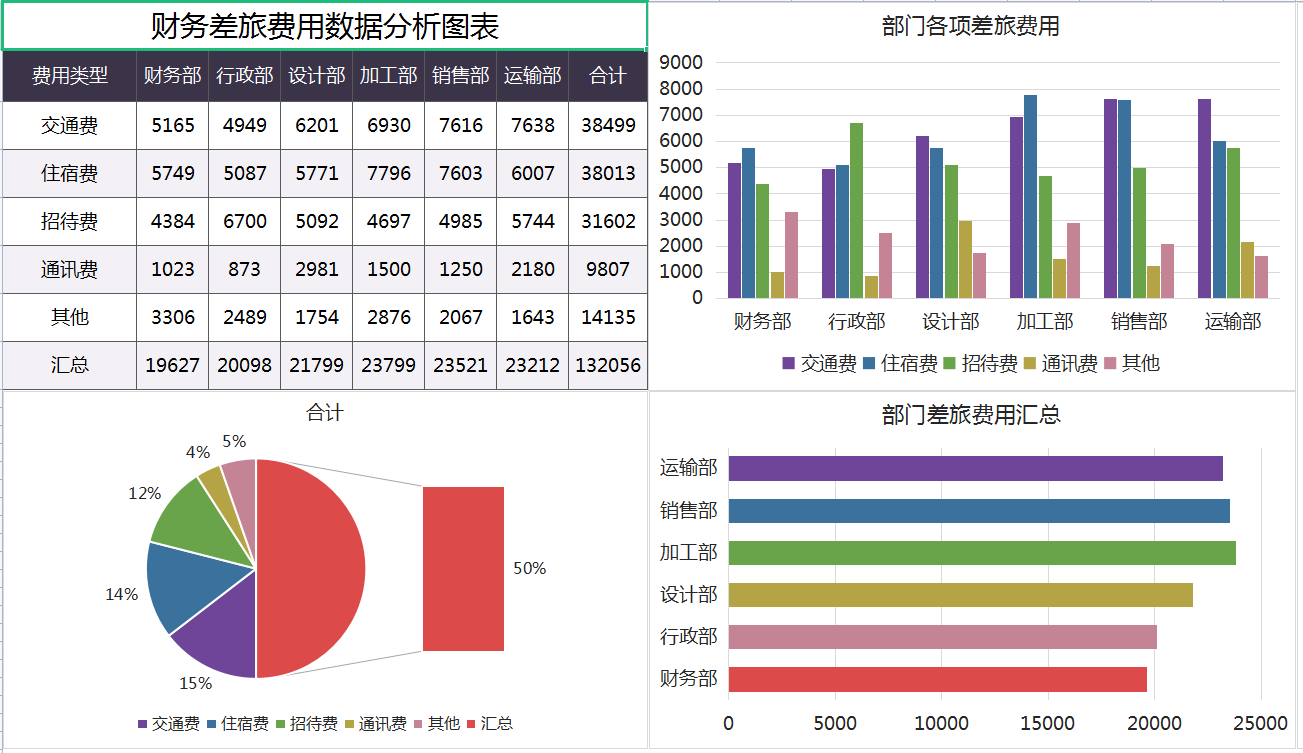
Task: Click the green 加工部 bar in the summary chart
Action: pyautogui.click(x=980, y=552)
